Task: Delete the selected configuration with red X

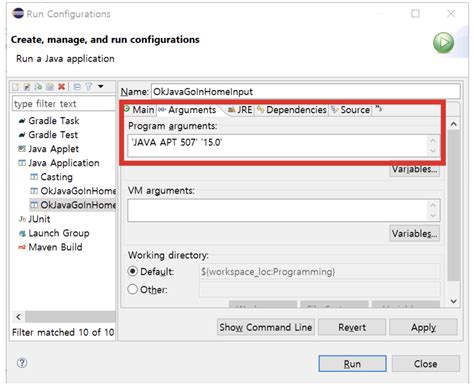Action: 61,87
